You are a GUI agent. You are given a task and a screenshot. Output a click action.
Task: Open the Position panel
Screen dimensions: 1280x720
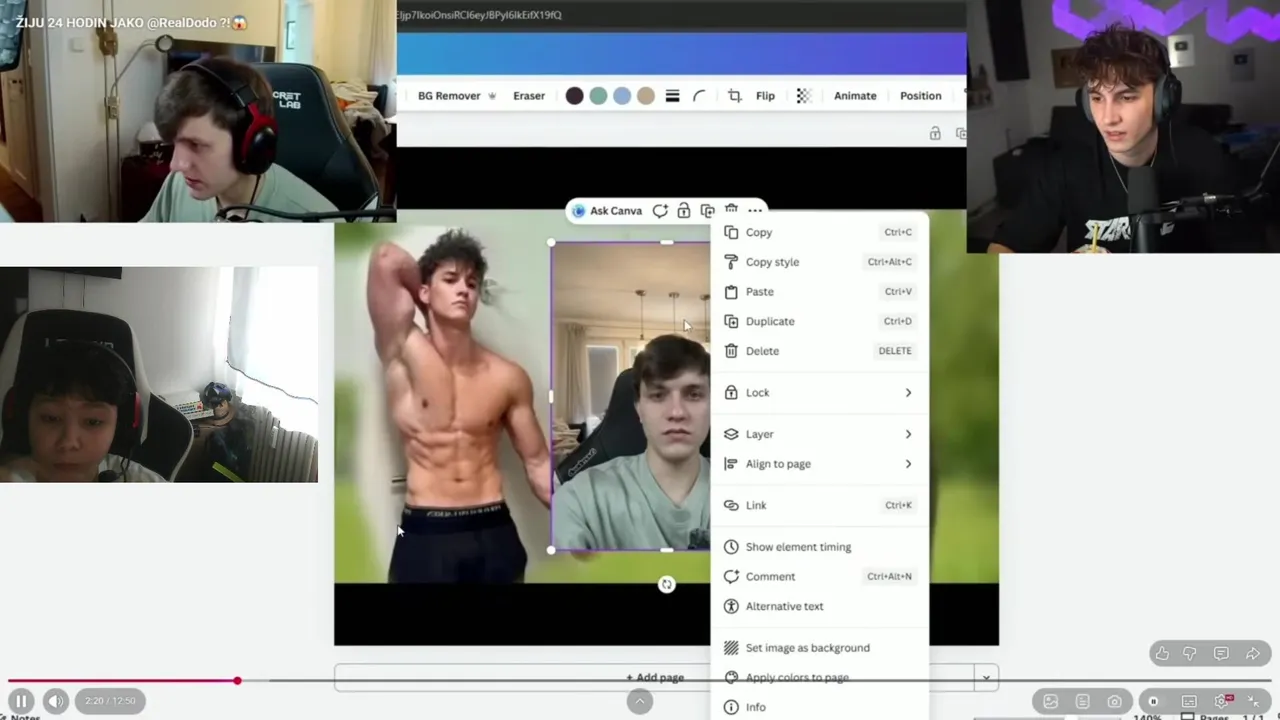click(920, 96)
